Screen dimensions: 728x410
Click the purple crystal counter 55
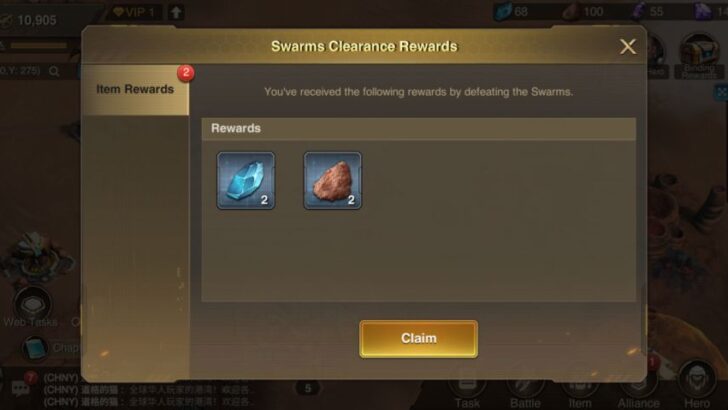point(648,12)
